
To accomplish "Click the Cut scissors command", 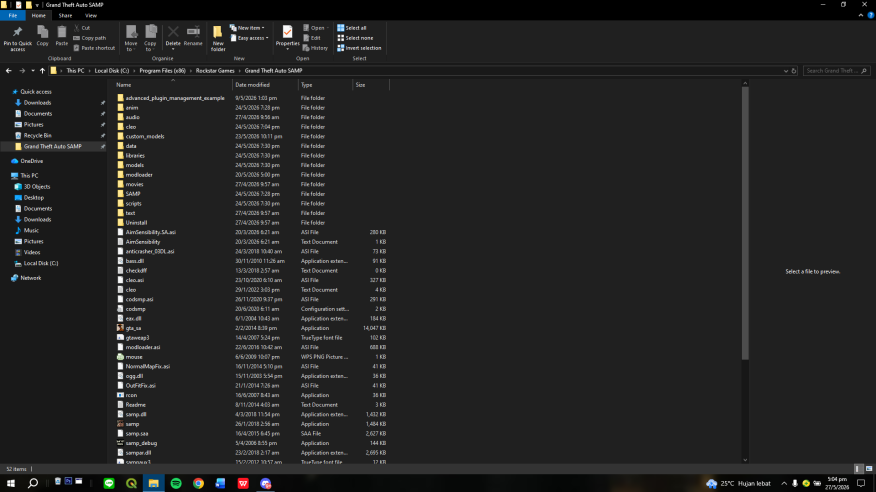I will coord(82,28).
